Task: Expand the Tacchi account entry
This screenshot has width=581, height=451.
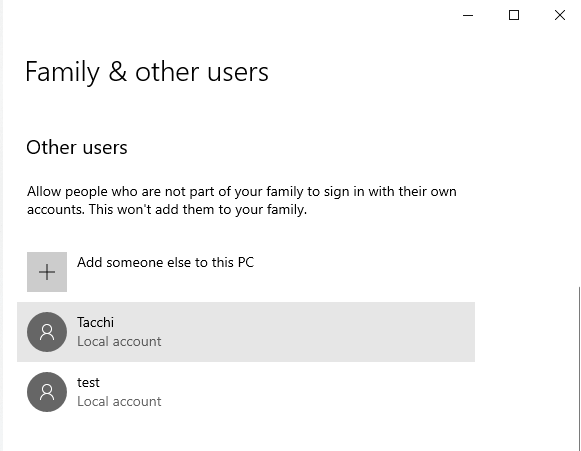Action: click(246, 332)
